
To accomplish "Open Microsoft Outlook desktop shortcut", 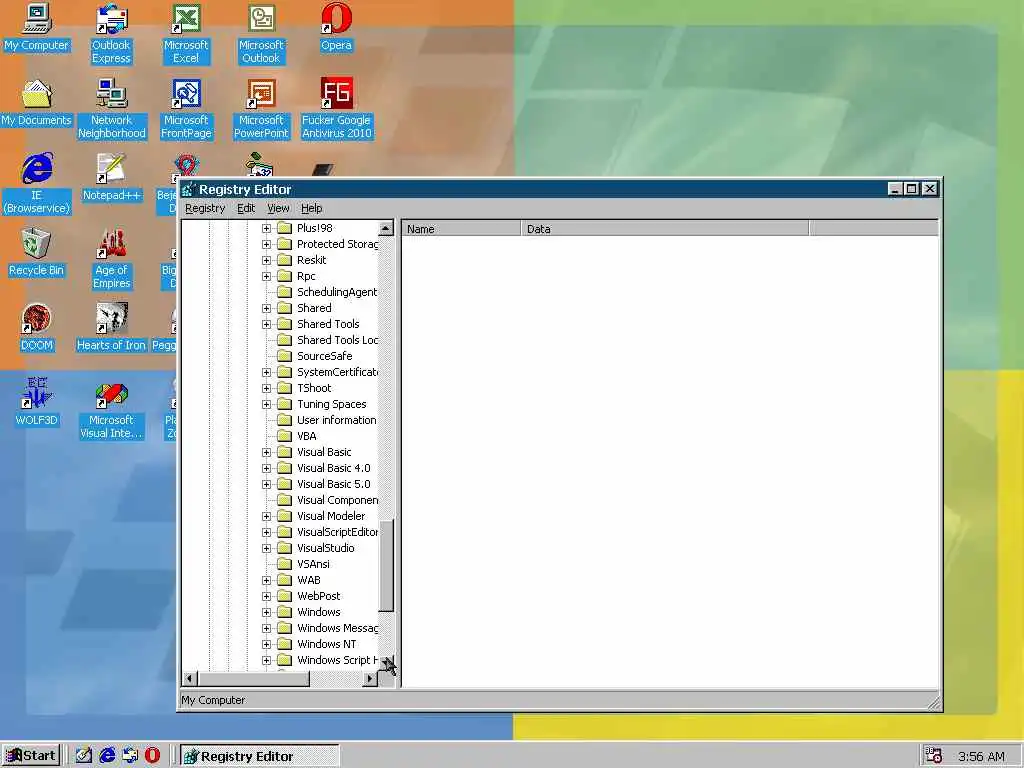I will click(x=261, y=34).
